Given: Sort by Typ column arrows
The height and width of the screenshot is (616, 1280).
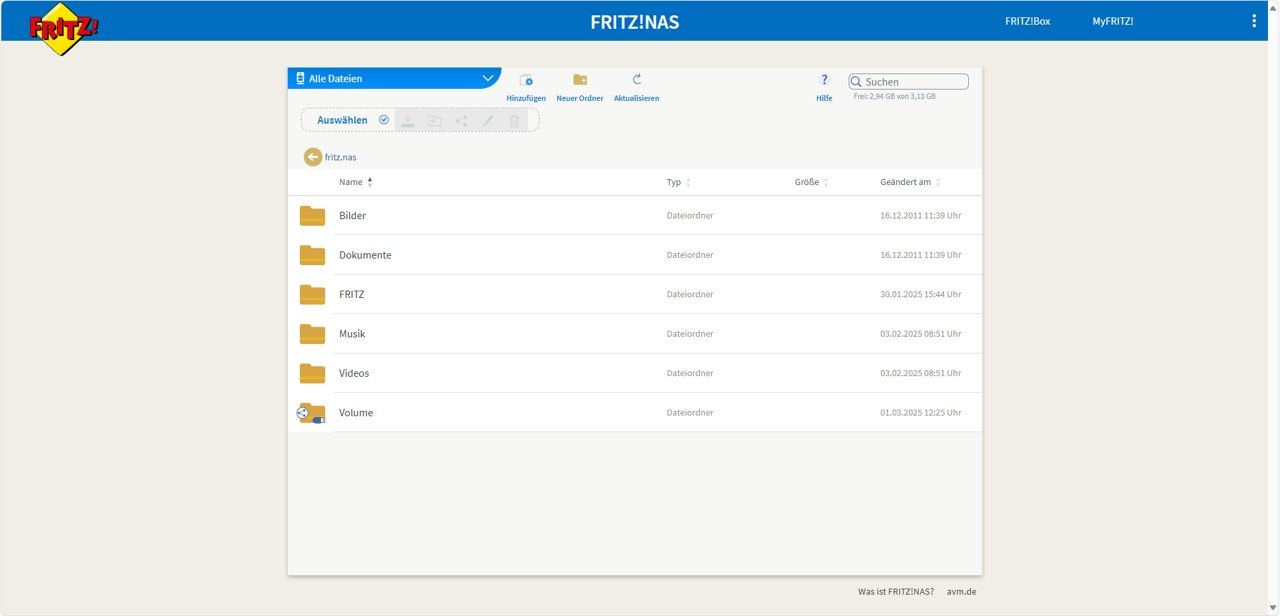Looking at the screenshot, I should click(x=688, y=182).
